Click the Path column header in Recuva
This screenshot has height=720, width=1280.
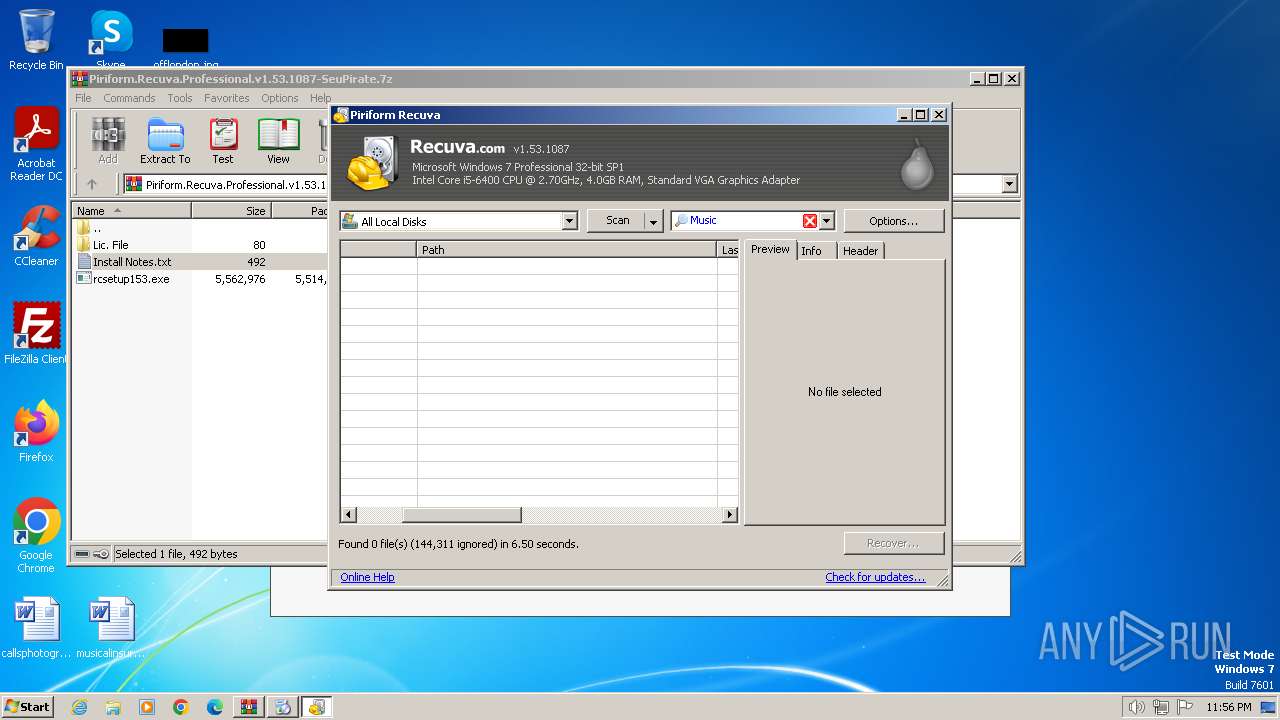pyautogui.click(x=566, y=250)
